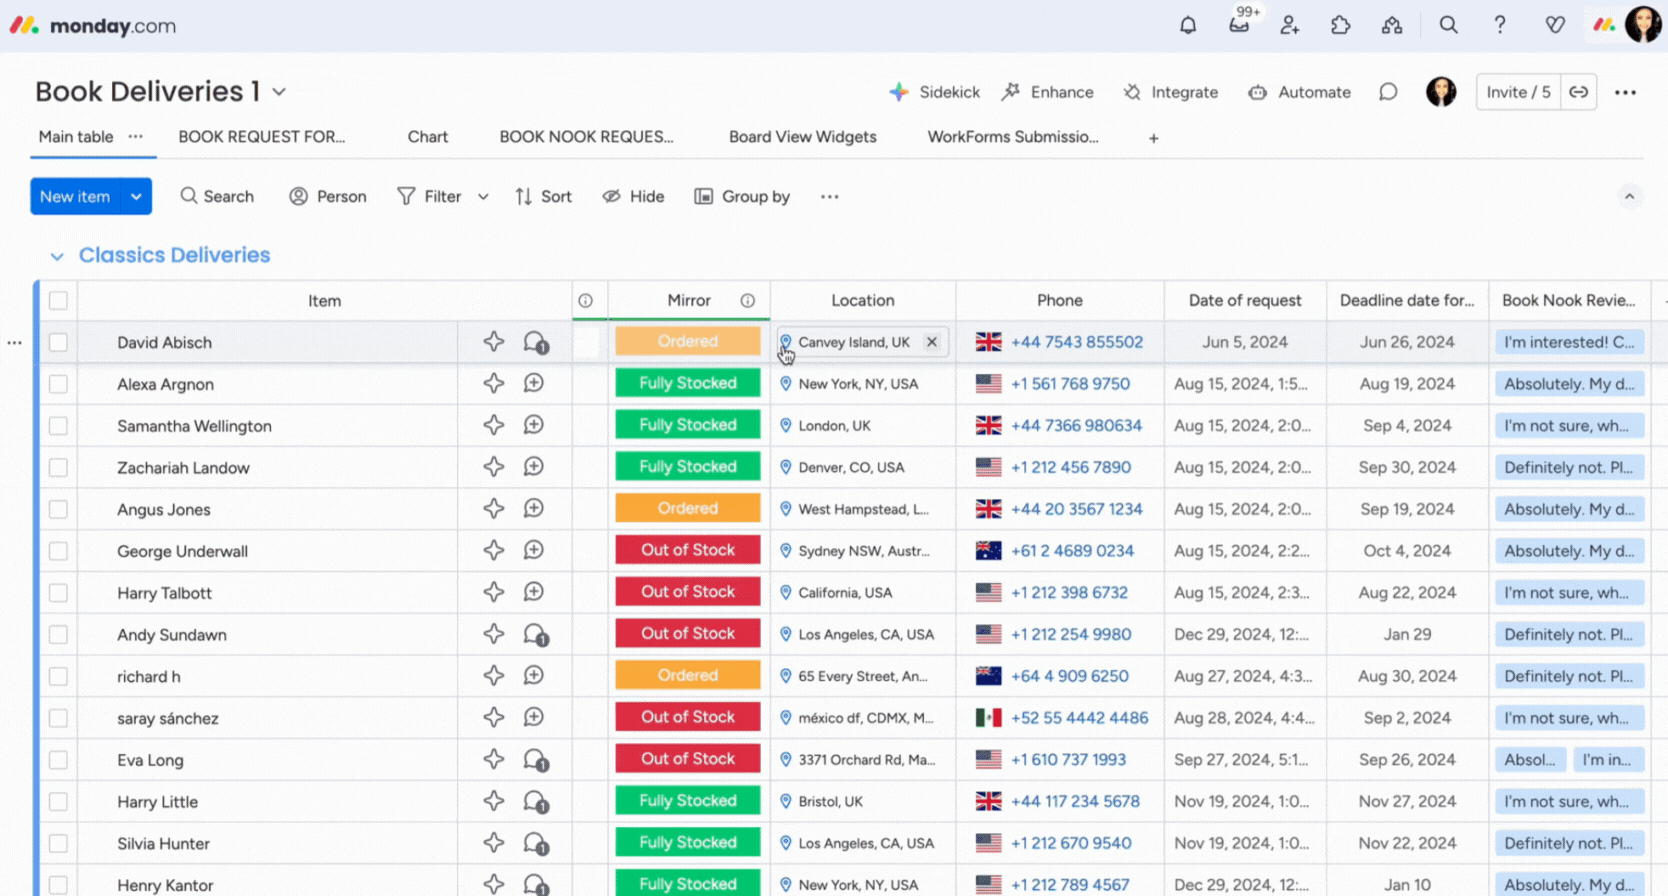Open the Filter tool
1668x896 pixels.
point(429,197)
